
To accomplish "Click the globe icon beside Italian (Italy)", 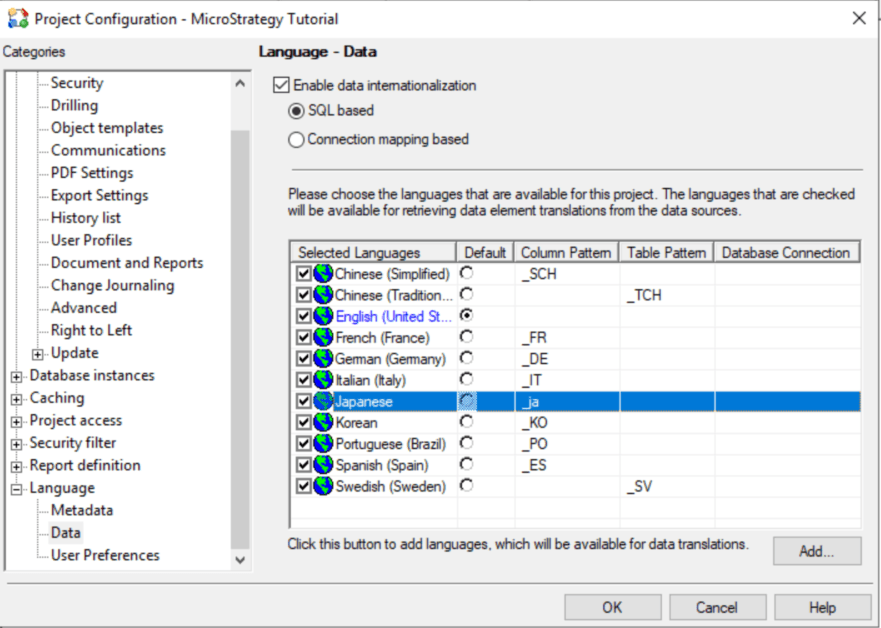I will click(x=323, y=380).
